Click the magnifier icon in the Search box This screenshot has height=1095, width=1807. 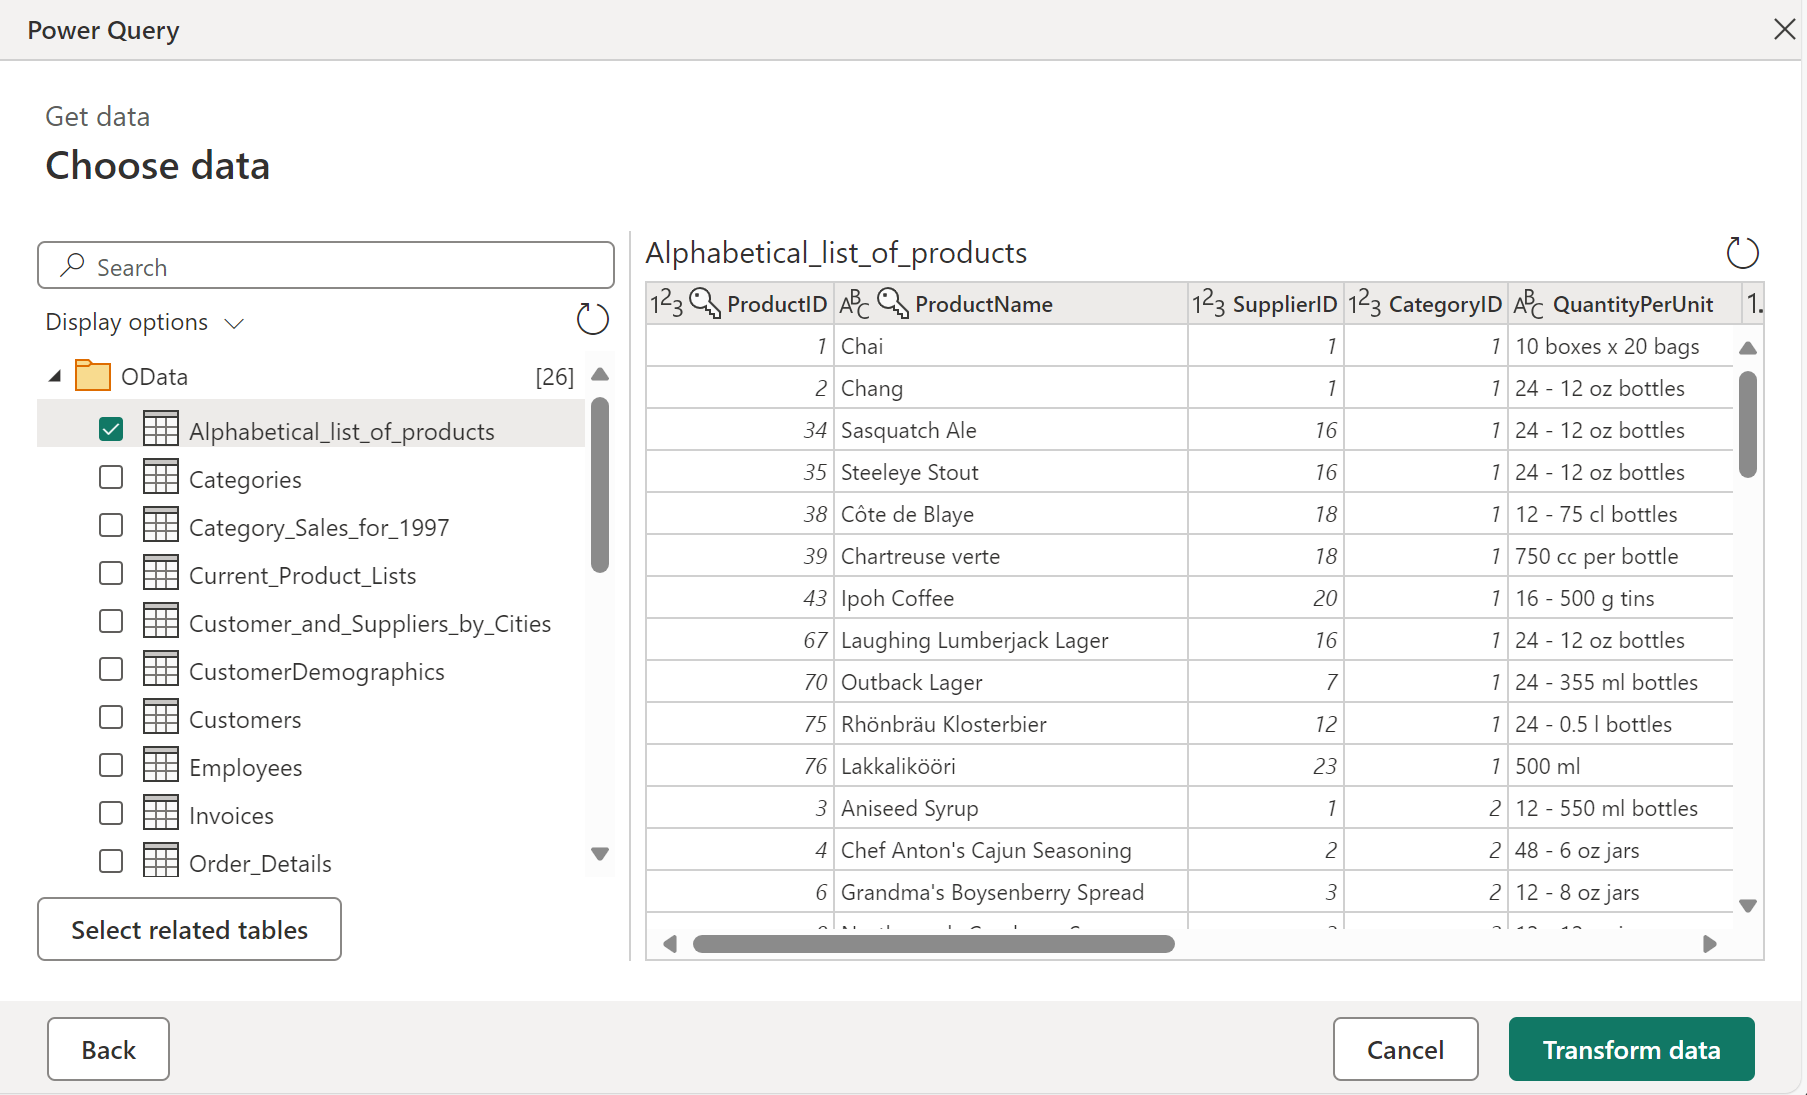pyautogui.click(x=72, y=266)
